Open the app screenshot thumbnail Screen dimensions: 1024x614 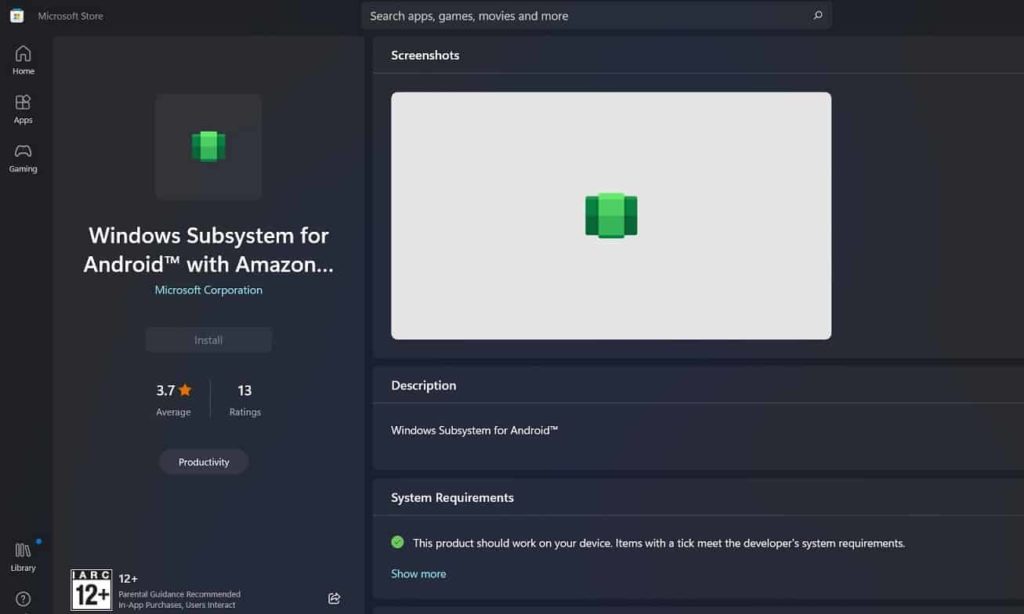click(610, 216)
